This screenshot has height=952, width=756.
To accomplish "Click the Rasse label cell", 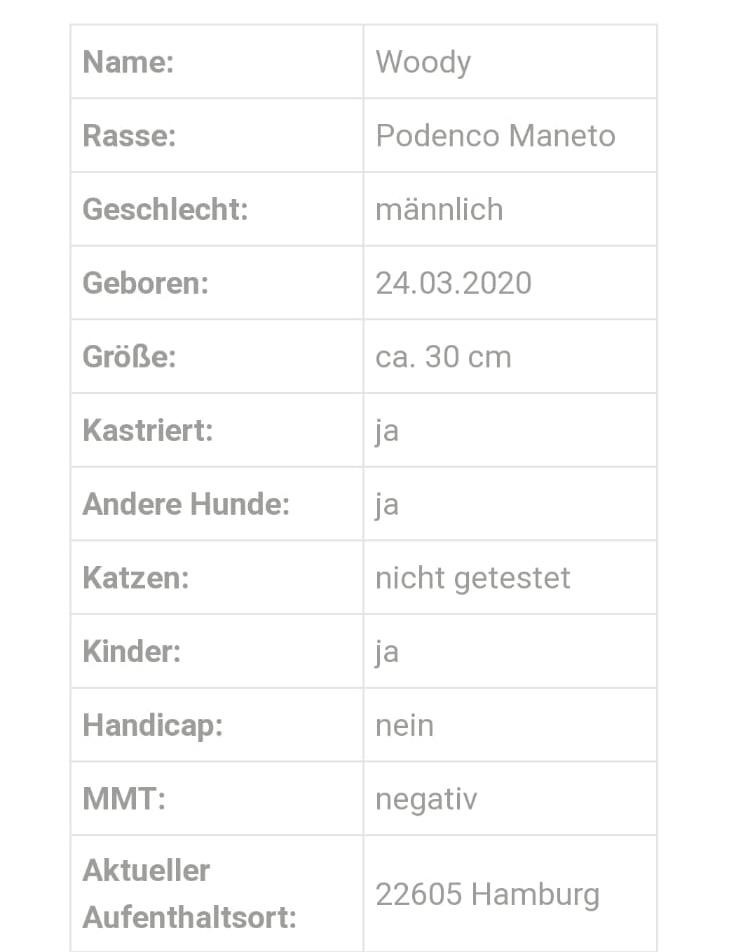I will tap(217, 135).
